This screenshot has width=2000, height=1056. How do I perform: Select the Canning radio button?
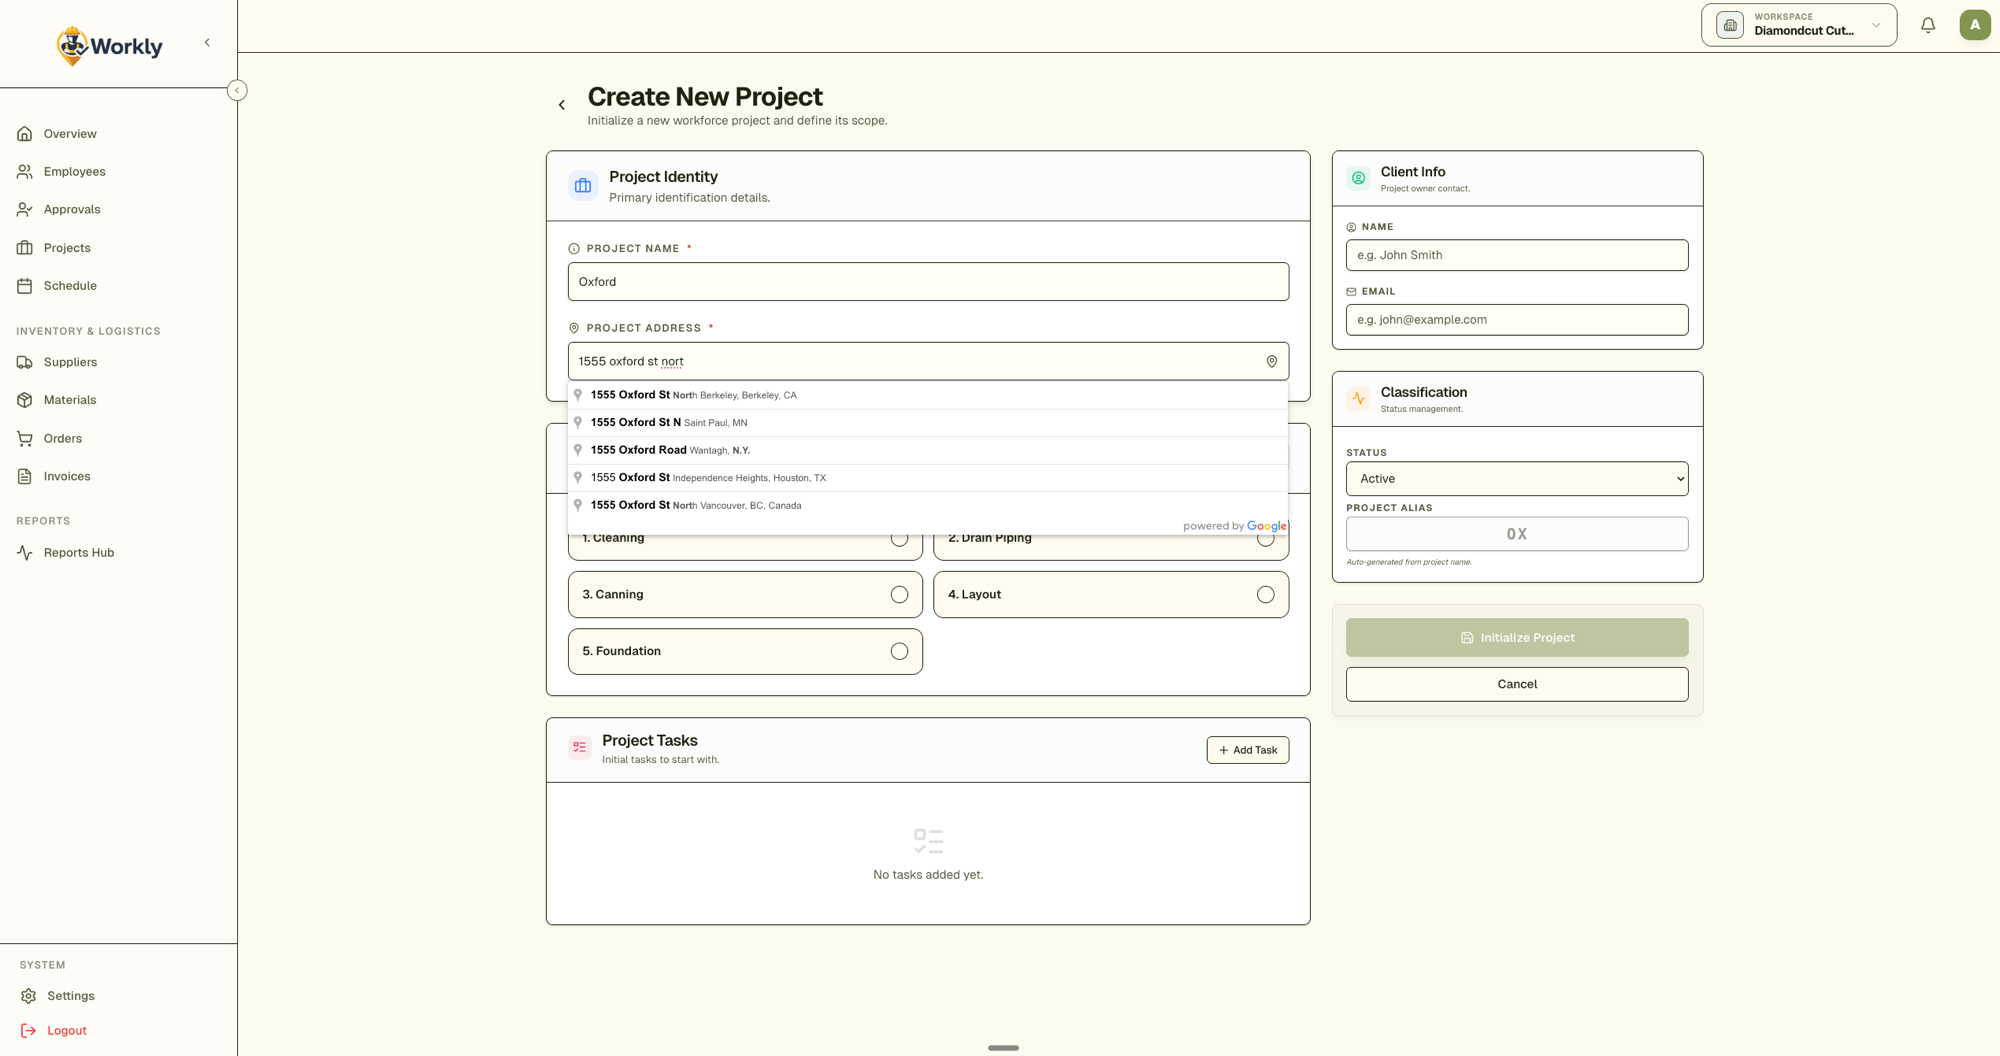pos(899,594)
